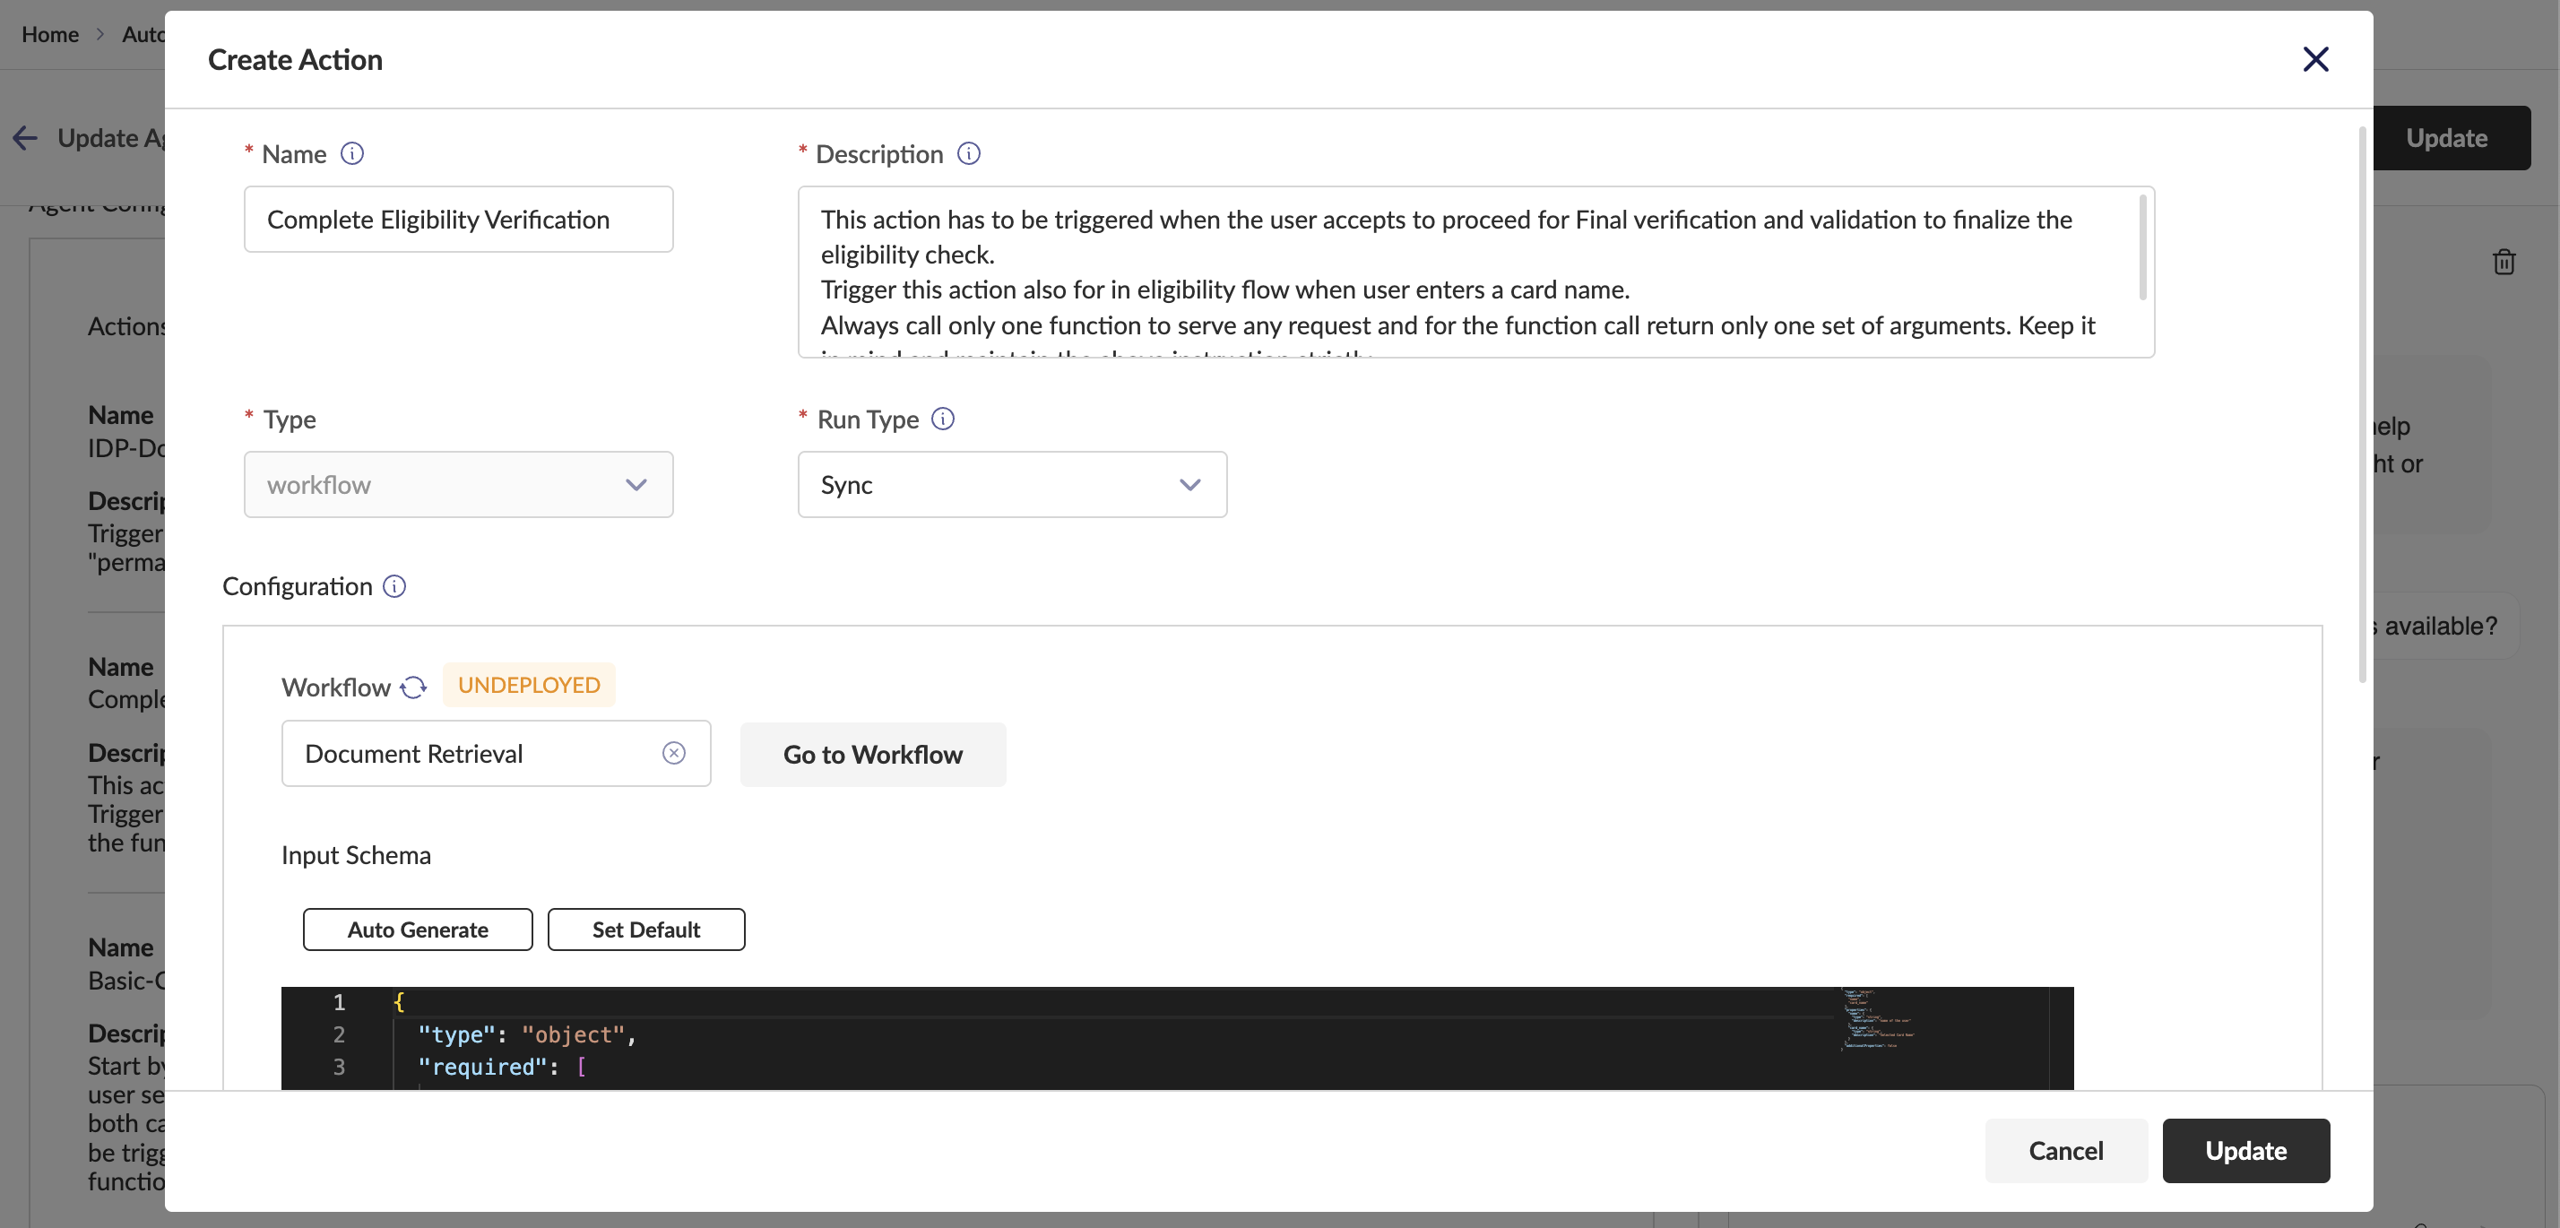Open the Document Retrieval workflow selector

click(470, 753)
